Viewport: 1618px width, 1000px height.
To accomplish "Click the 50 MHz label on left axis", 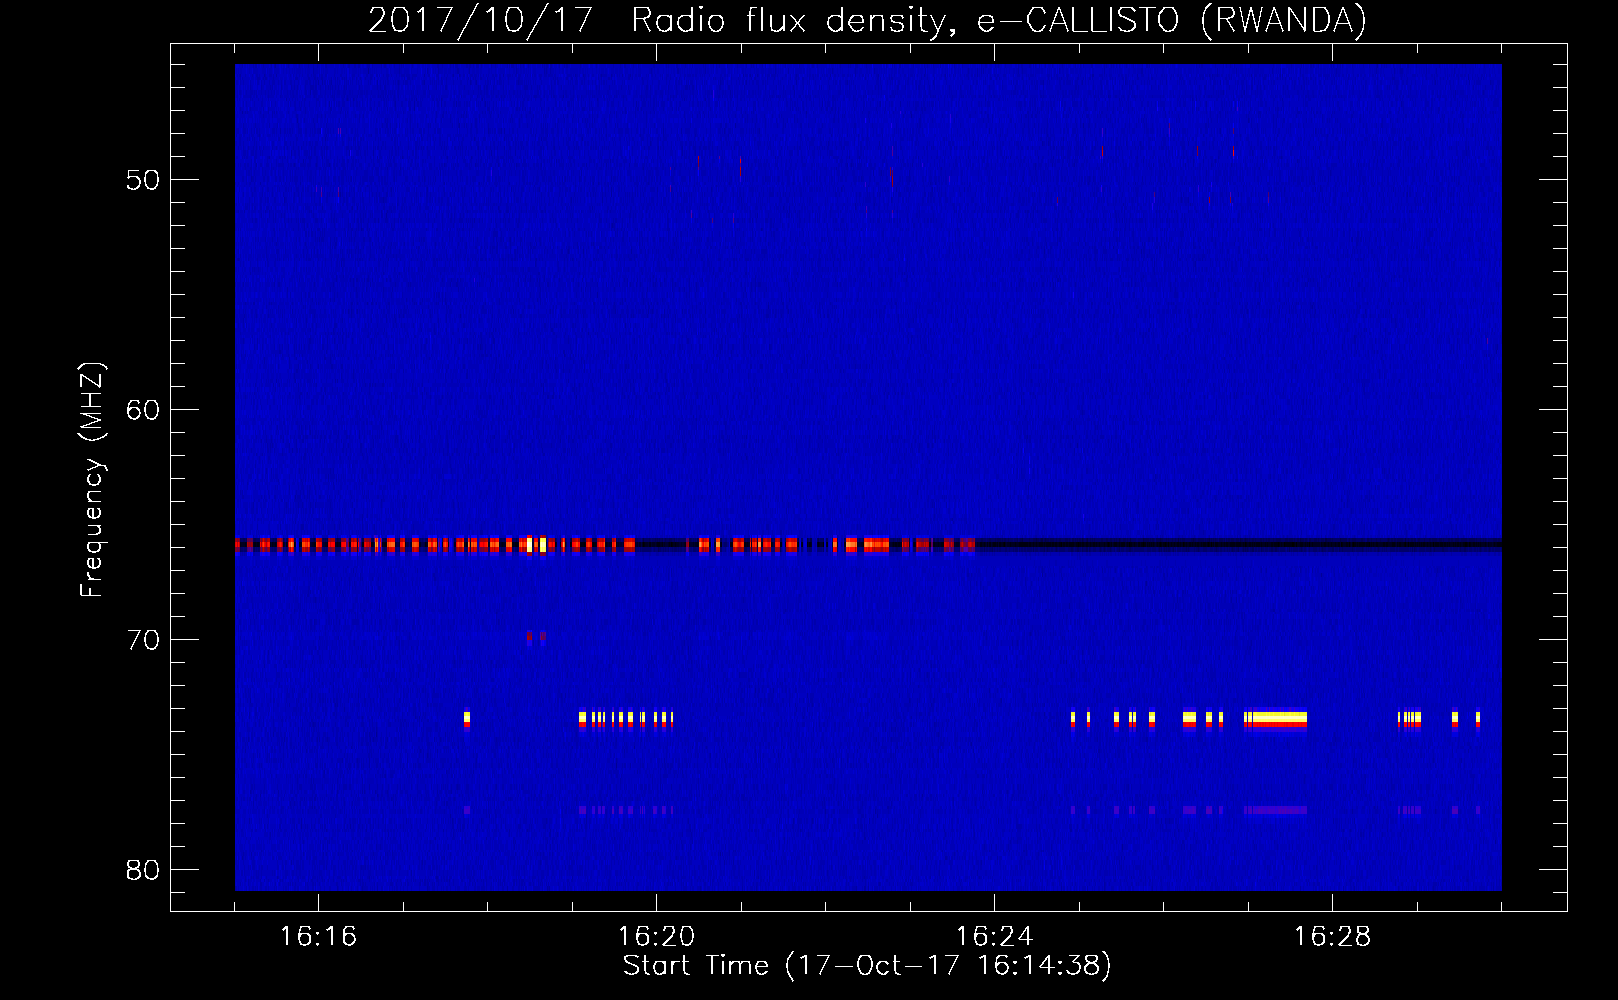I will point(143,181).
